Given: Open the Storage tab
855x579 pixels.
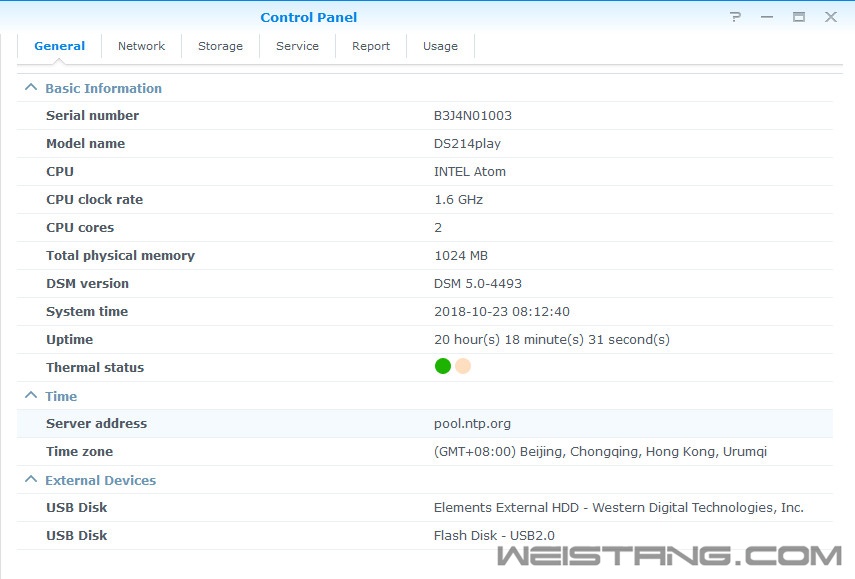Looking at the screenshot, I should (x=220, y=46).
